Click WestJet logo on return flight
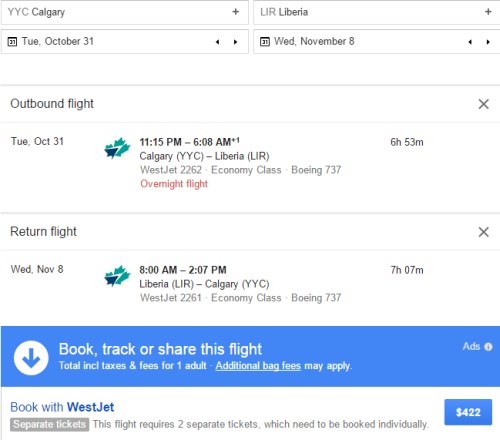This screenshot has width=500, height=440. [x=117, y=276]
